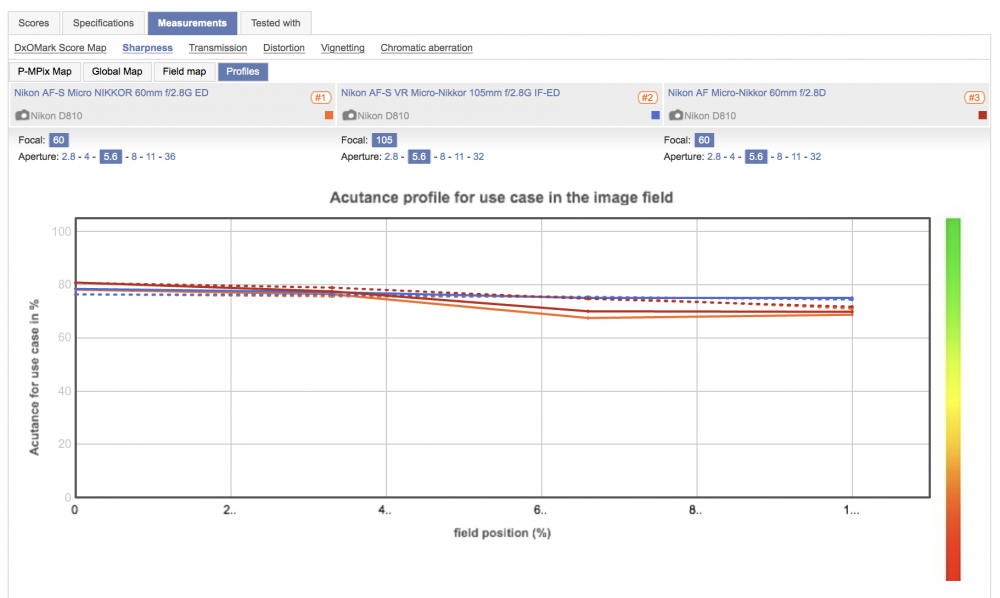Screen dimensions: 1000x598
Task: Click the green-to-red color scale bar
Action: (953, 399)
